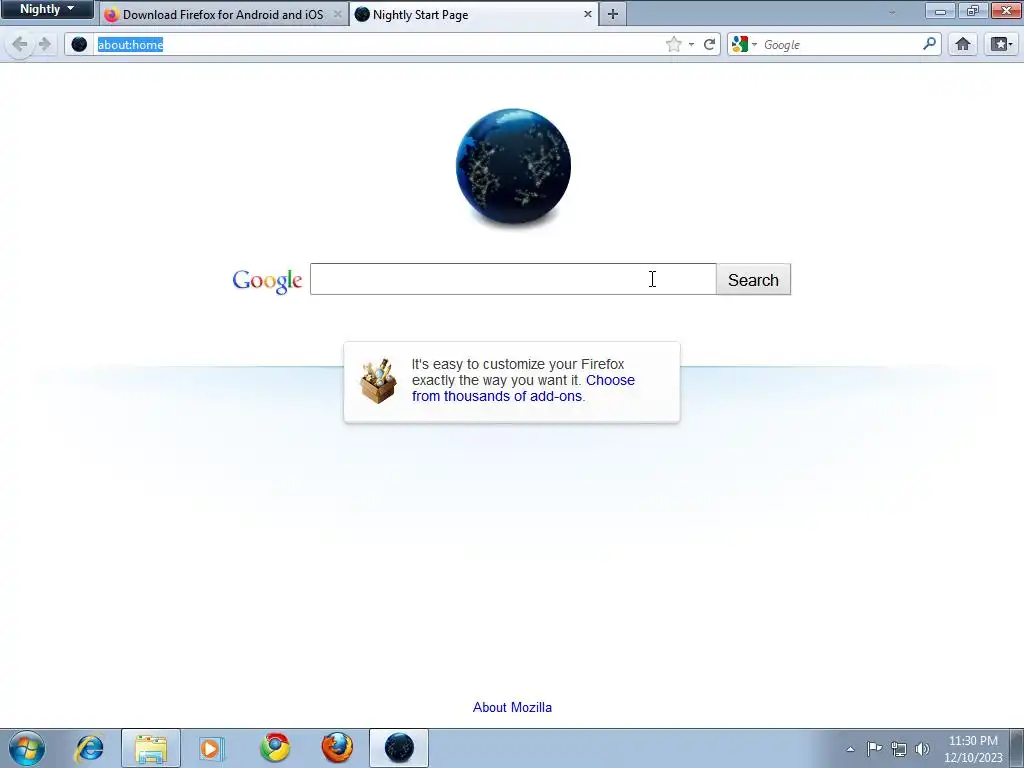Image resolution: width=1024 pixels, height=768 pixels.
Task: Open the search engine selector dropdown
Action: click(744, 44)
